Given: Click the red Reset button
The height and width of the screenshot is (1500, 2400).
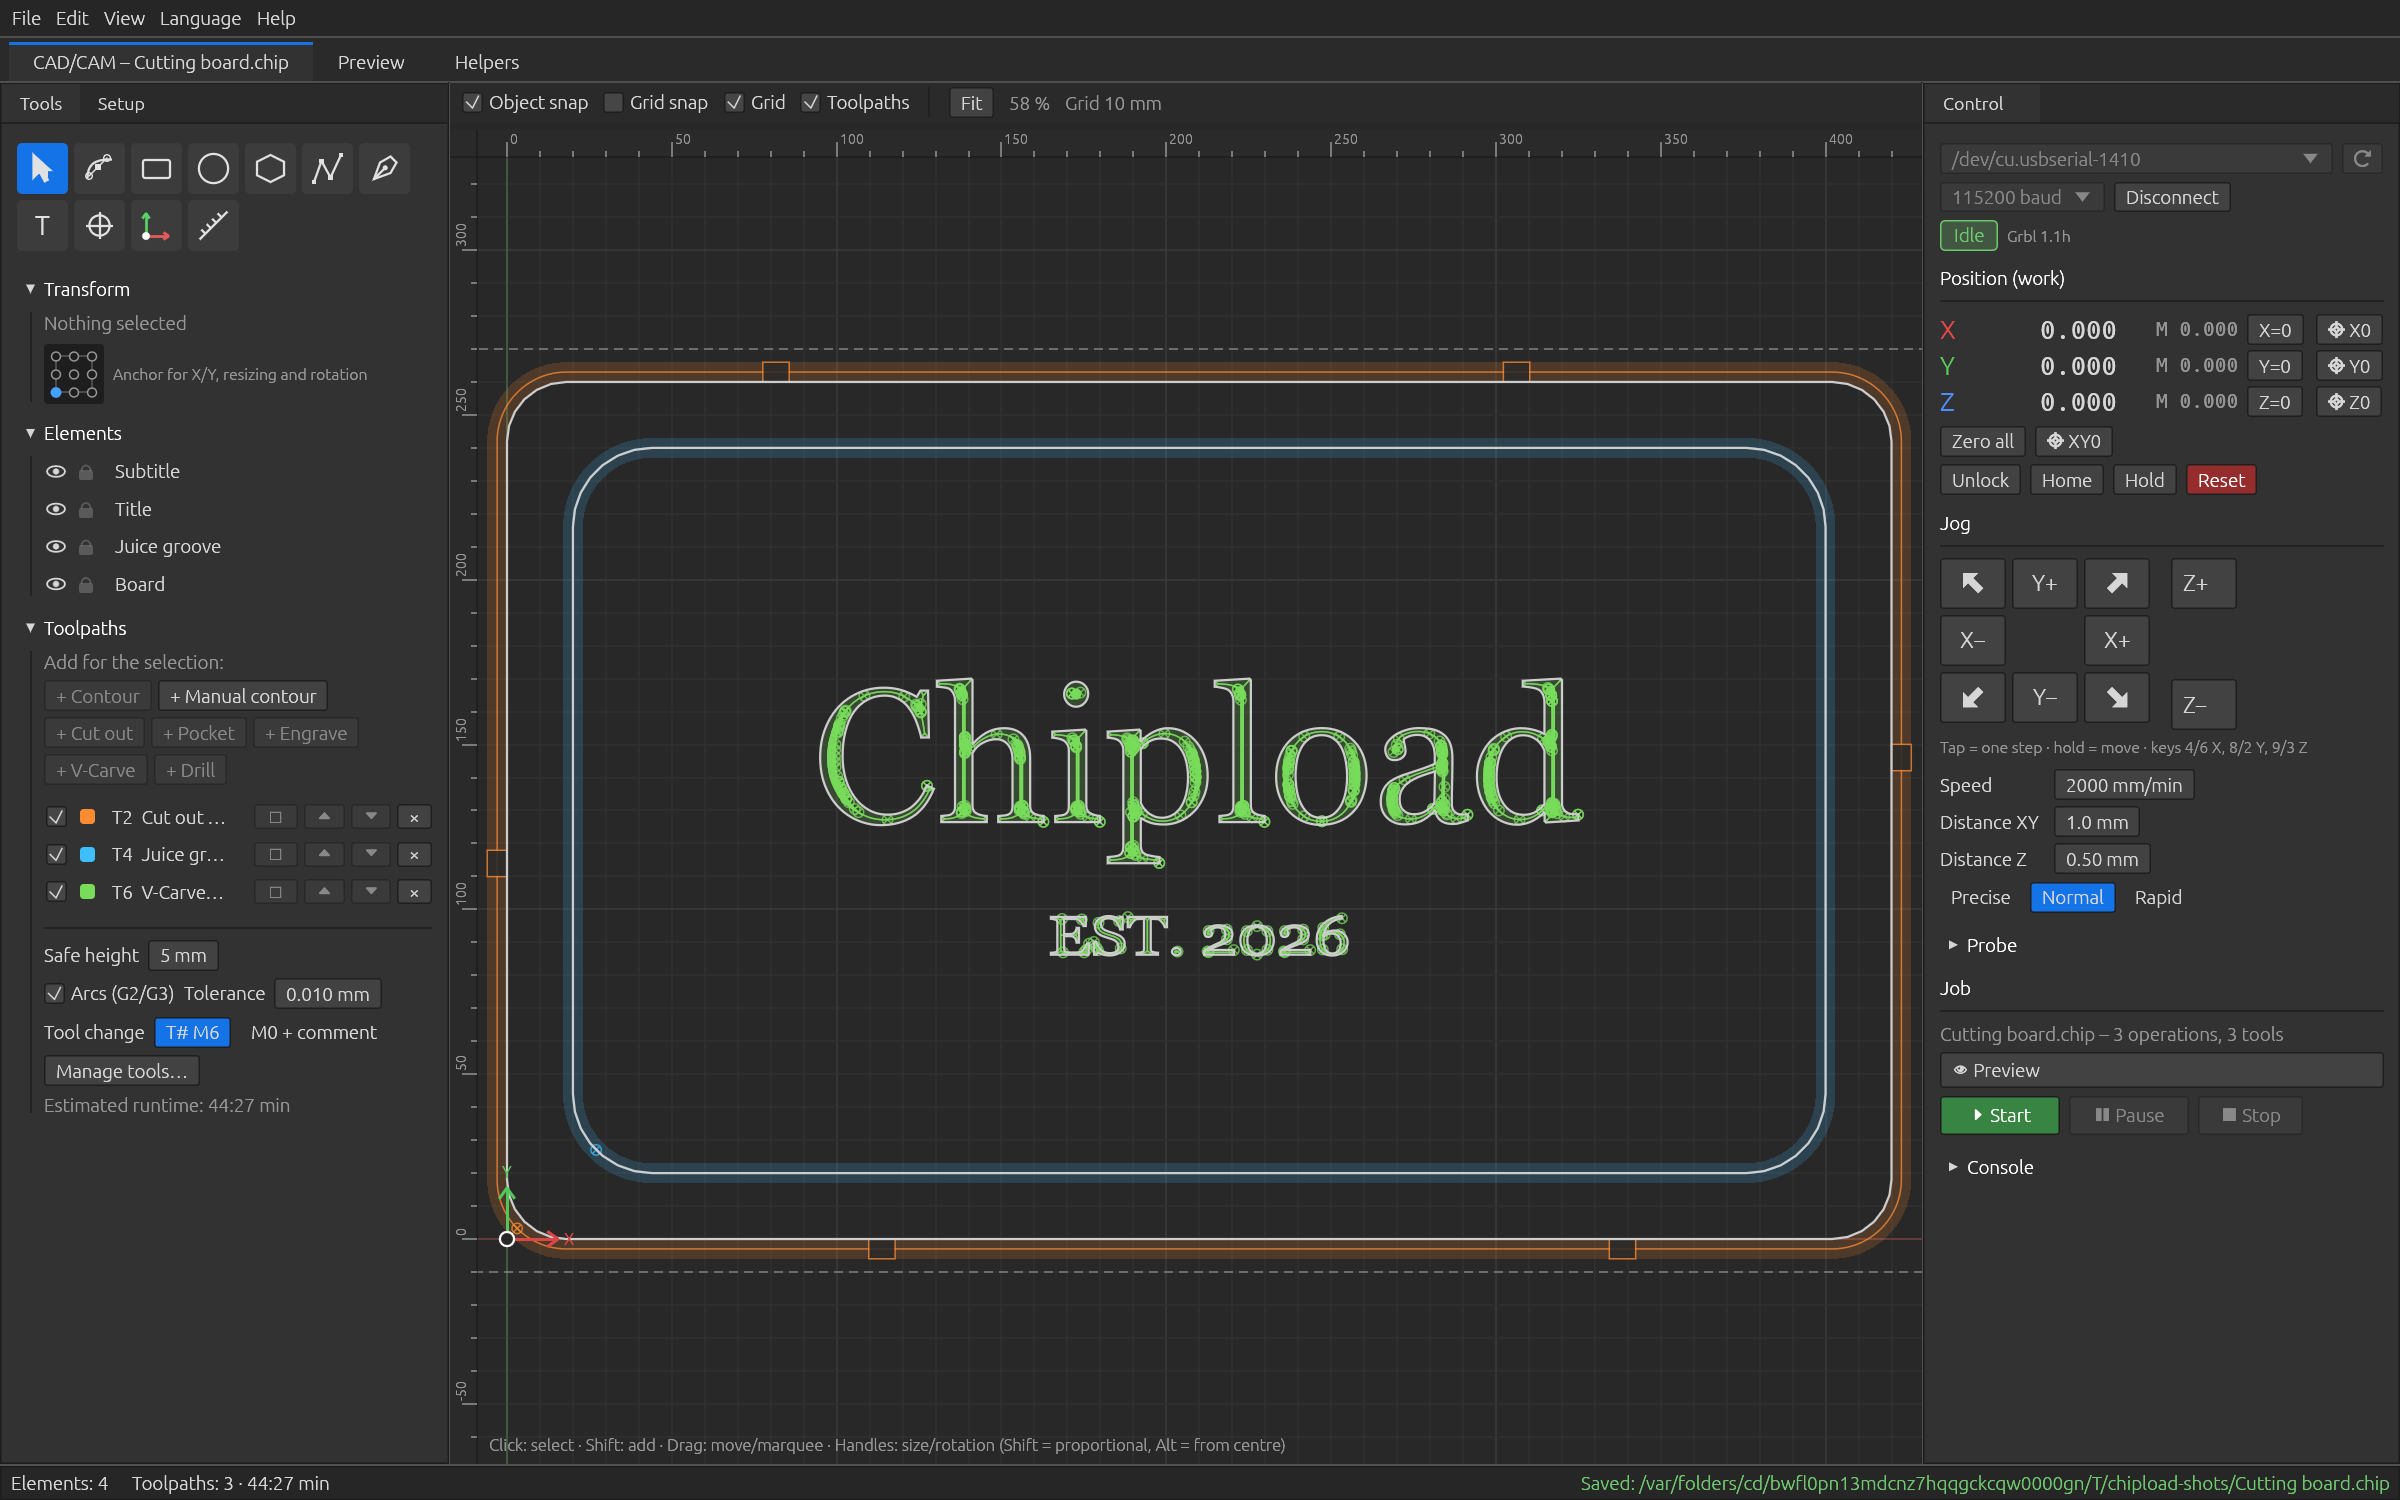Looking at the screenshot, I should point(2221,481).
